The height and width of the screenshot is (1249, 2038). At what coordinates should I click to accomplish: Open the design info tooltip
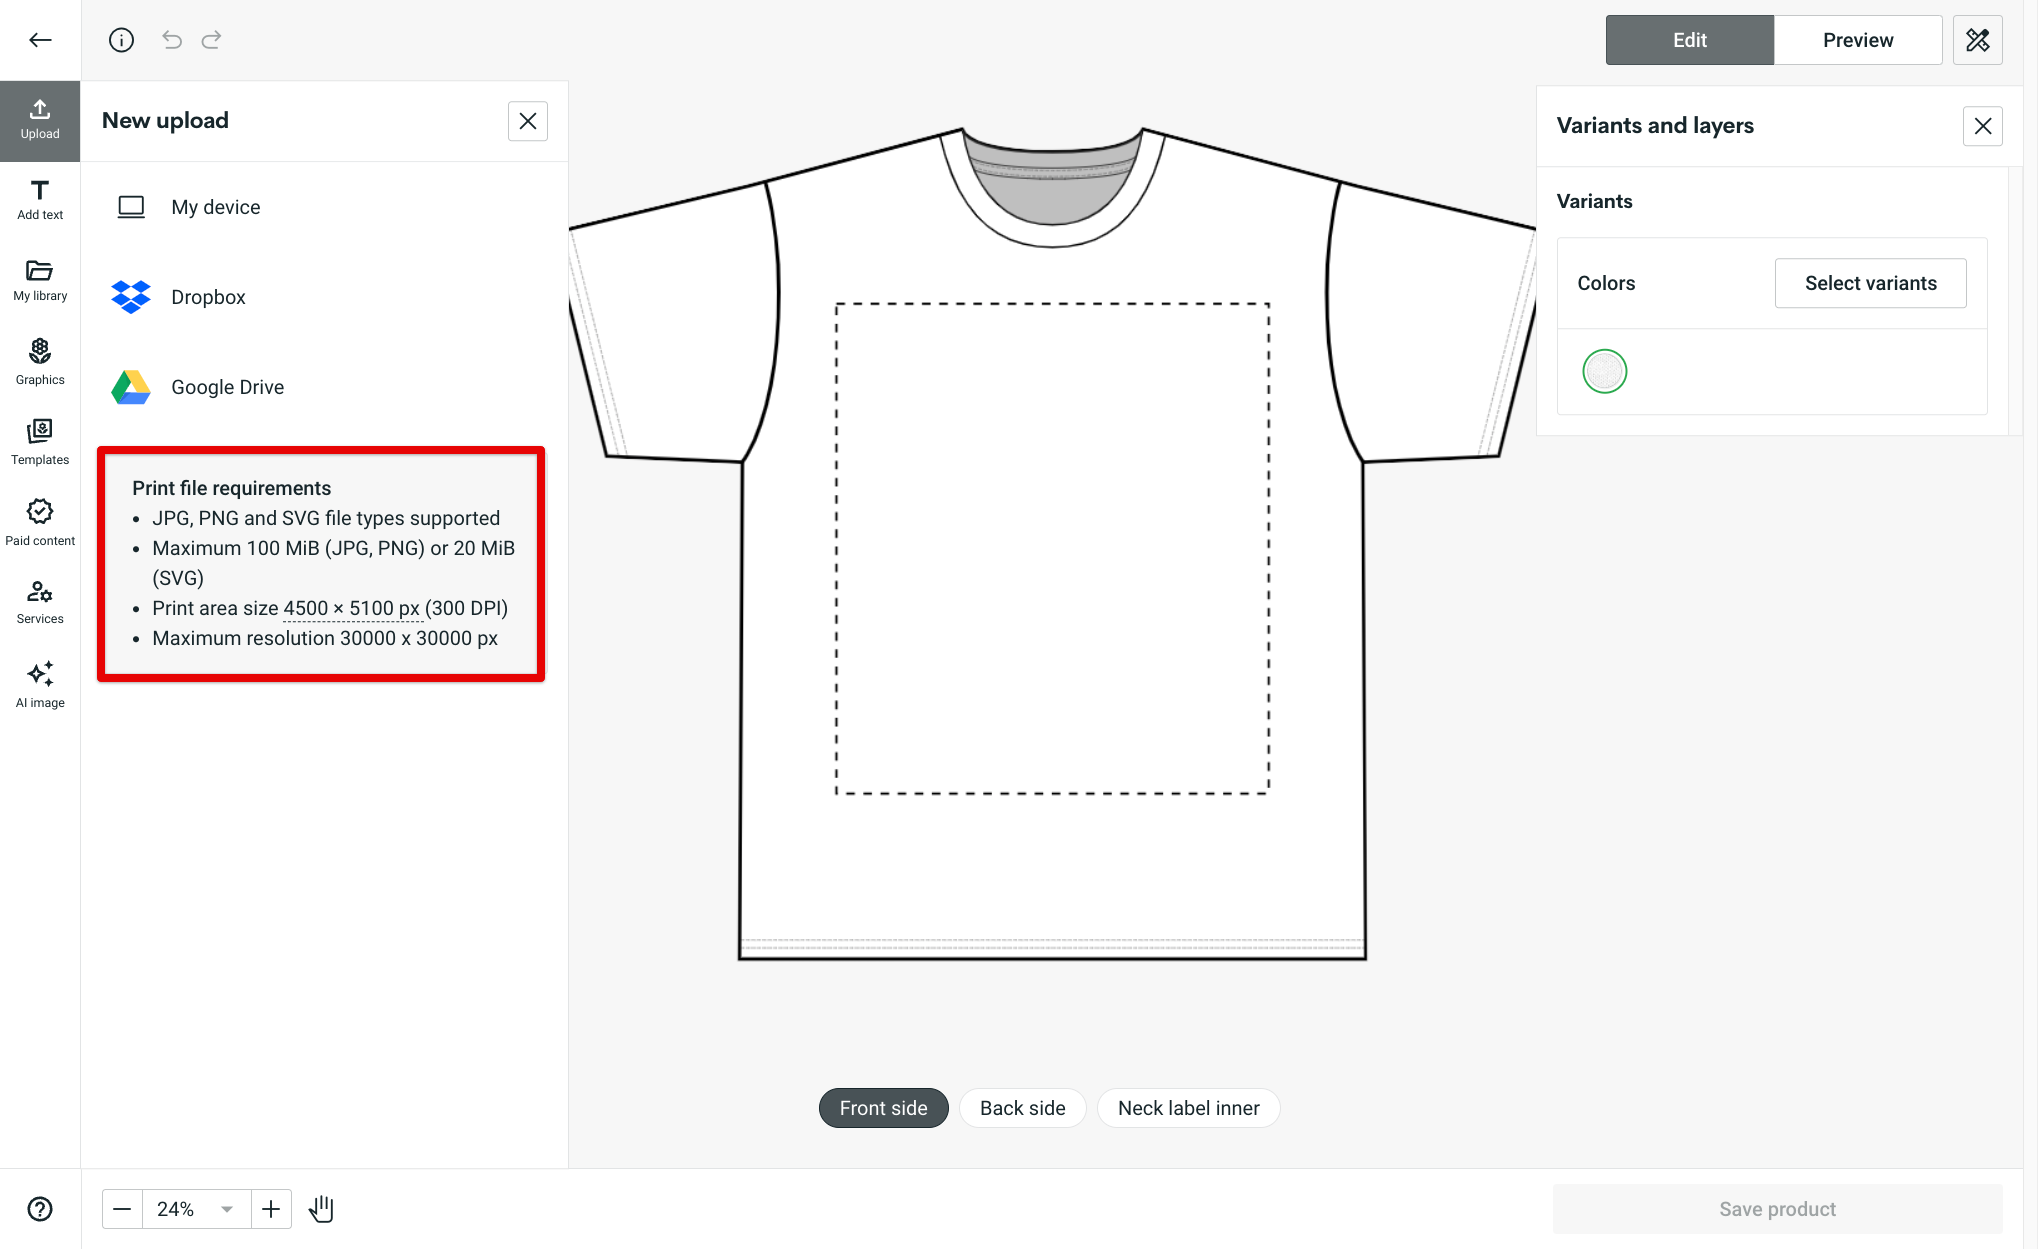point(122,40)
